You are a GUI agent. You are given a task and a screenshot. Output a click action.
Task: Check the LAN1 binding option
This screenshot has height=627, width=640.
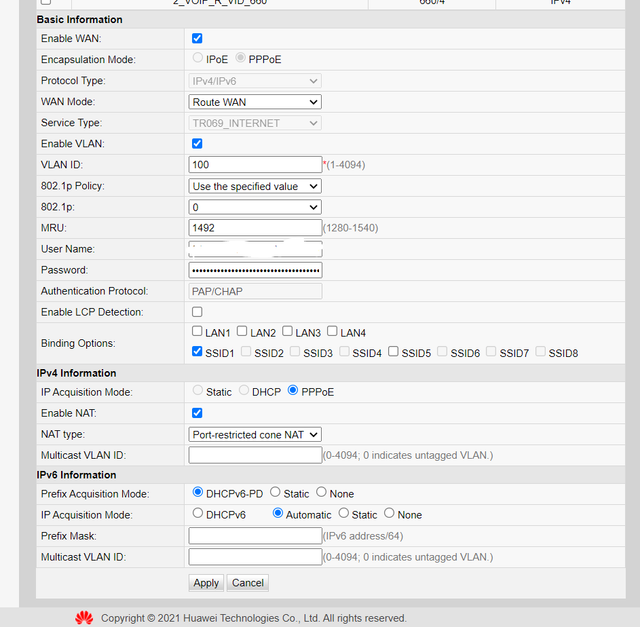tap(197, 331)
